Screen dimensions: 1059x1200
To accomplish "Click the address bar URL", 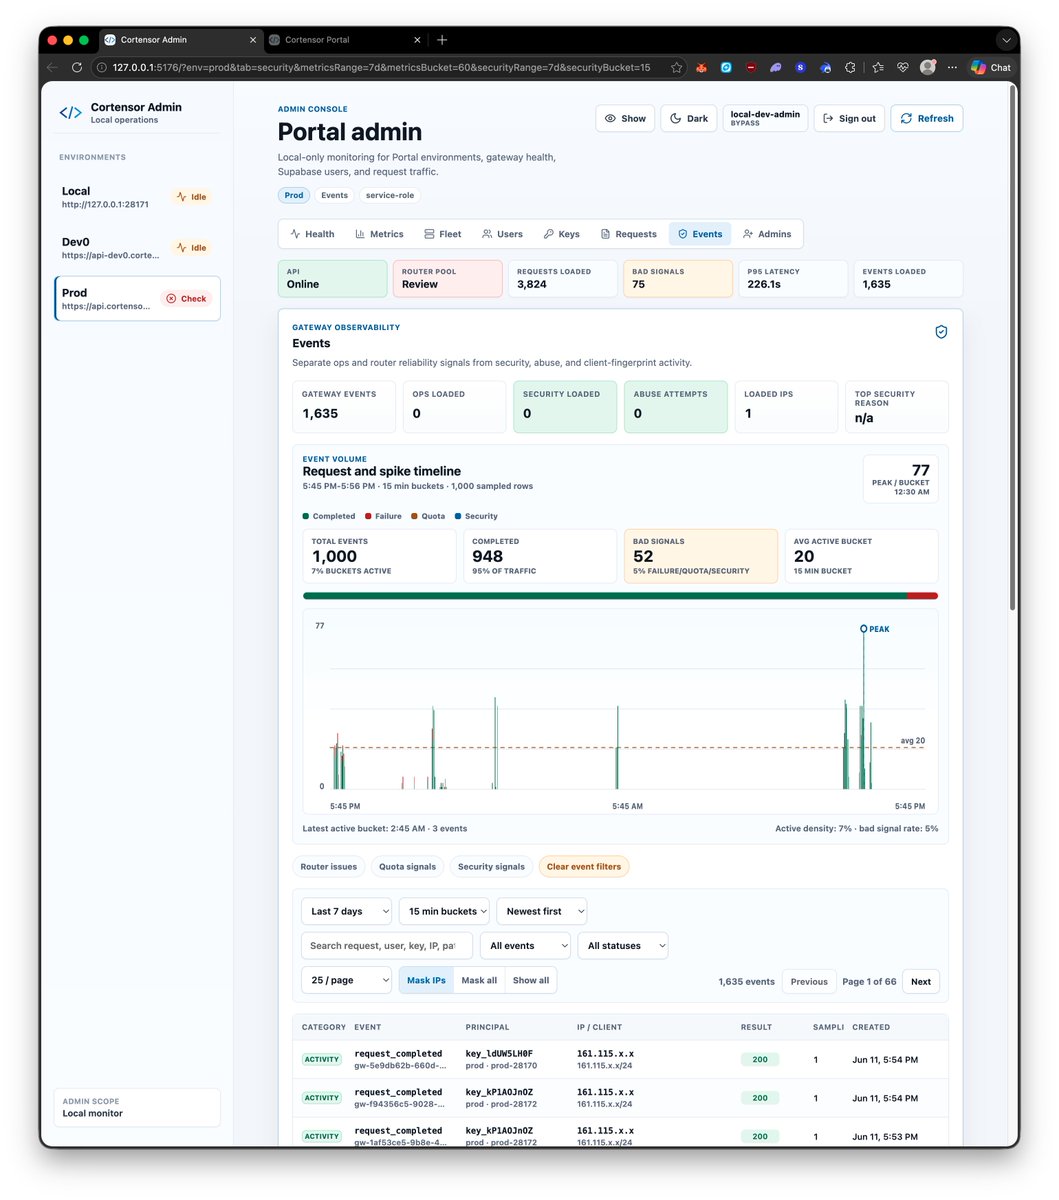I will pos(381,67).
